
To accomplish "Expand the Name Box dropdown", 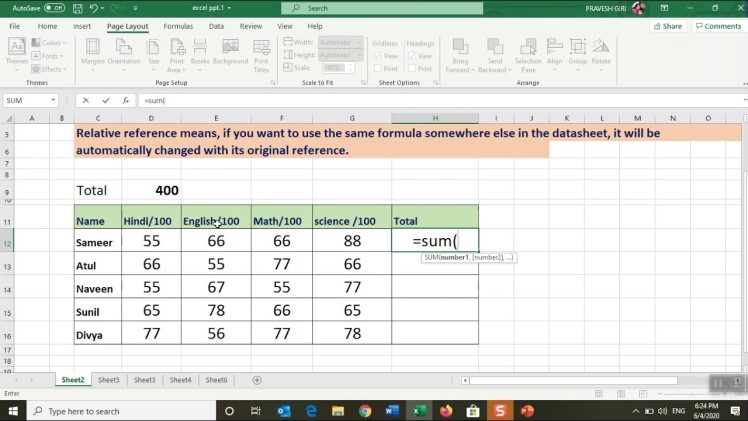I will pyautogui.click(x=53, y=100).
